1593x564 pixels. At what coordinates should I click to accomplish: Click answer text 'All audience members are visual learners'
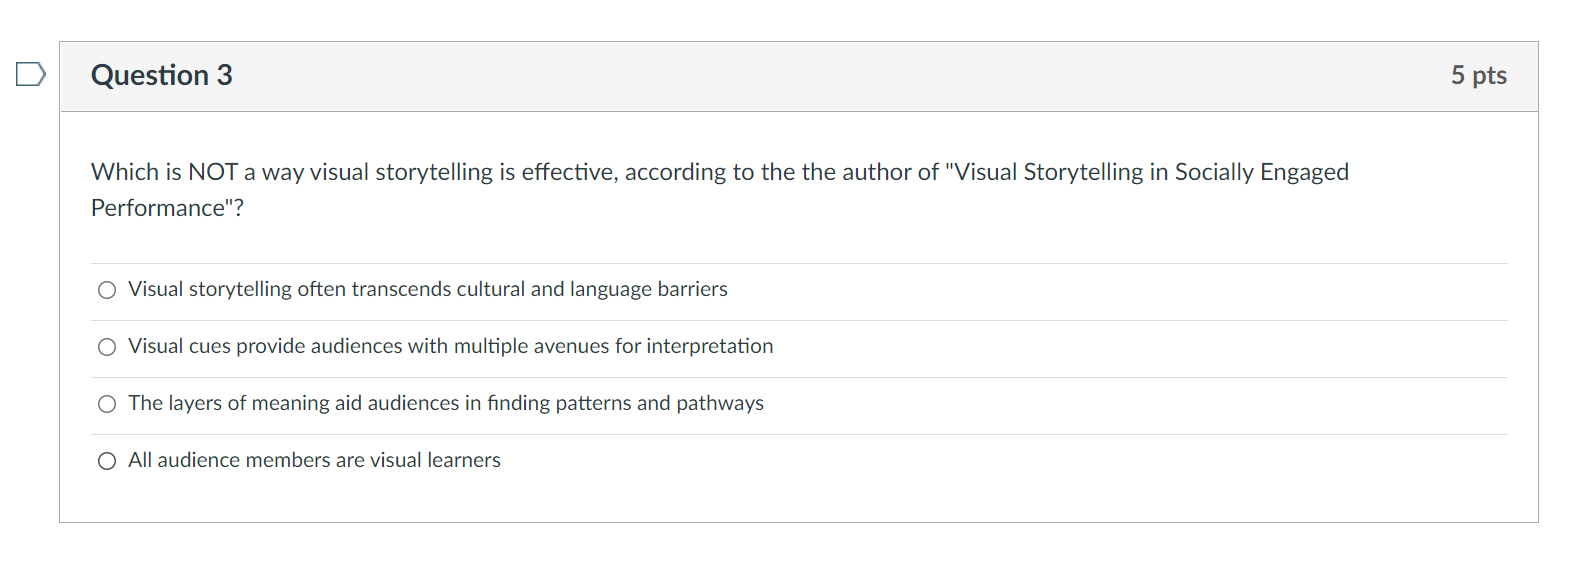coord(314,460)
